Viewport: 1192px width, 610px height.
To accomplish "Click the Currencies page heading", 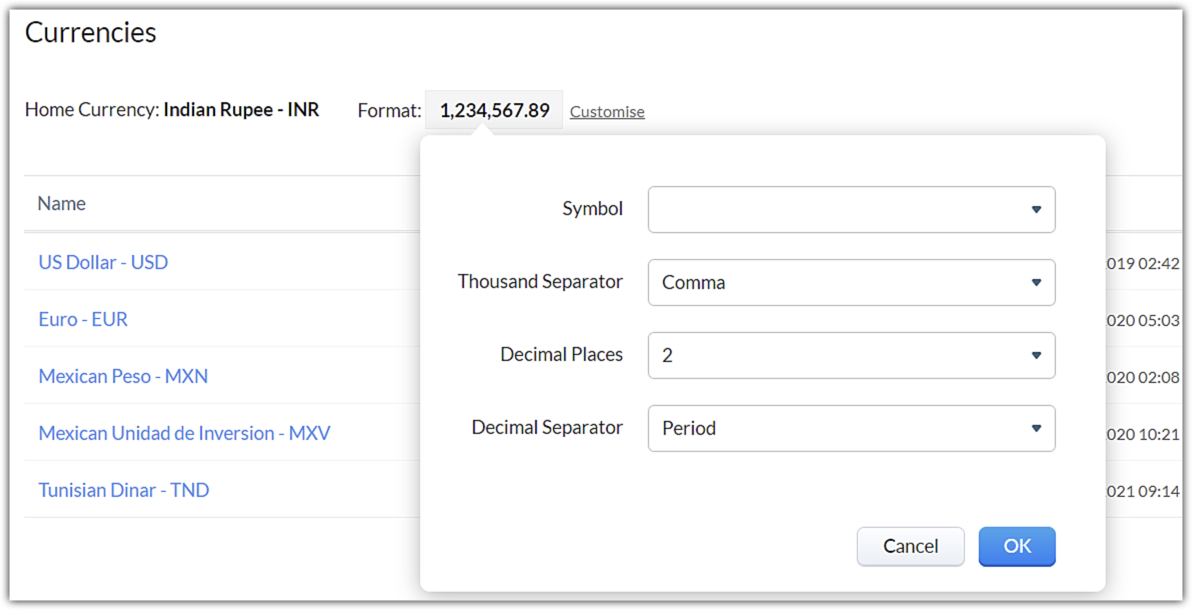I will (90, 32).
